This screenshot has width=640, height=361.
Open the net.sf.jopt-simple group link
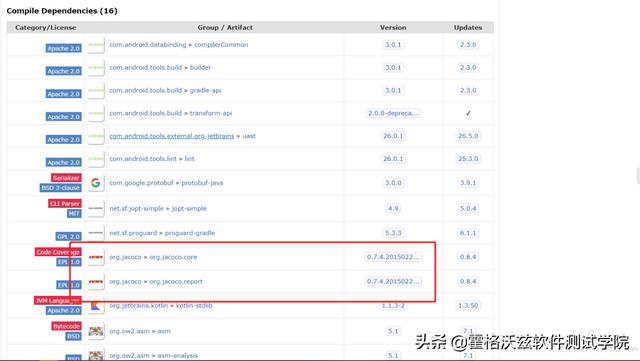(x=136, y=208)
